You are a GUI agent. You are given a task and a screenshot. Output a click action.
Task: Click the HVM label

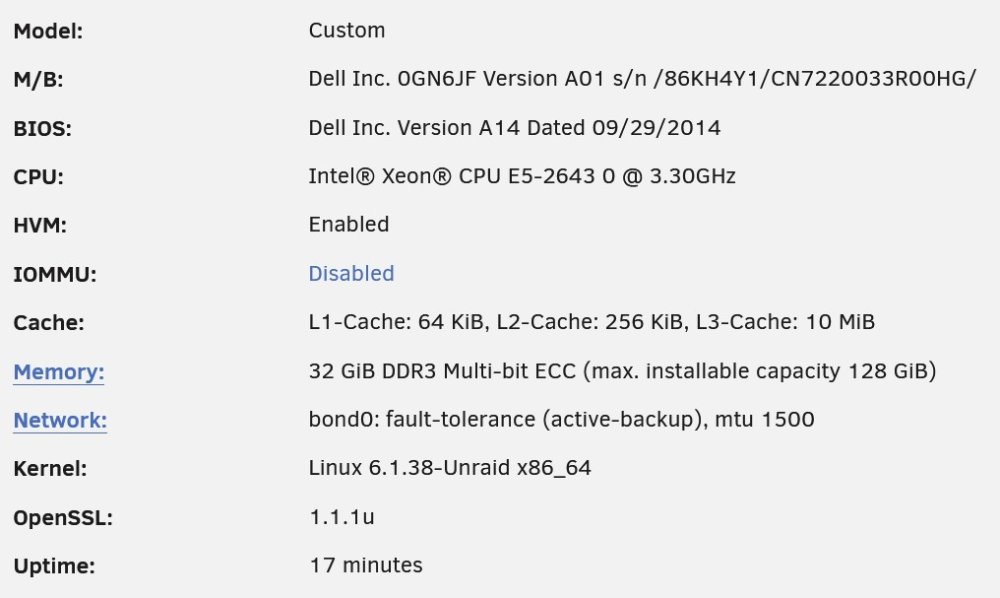coord(40,226)
